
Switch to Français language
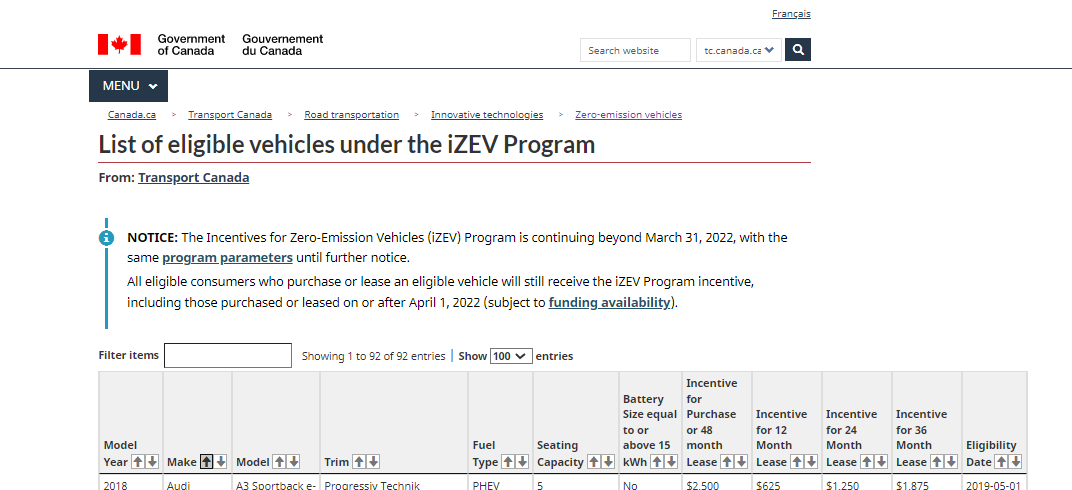(791, 14)
